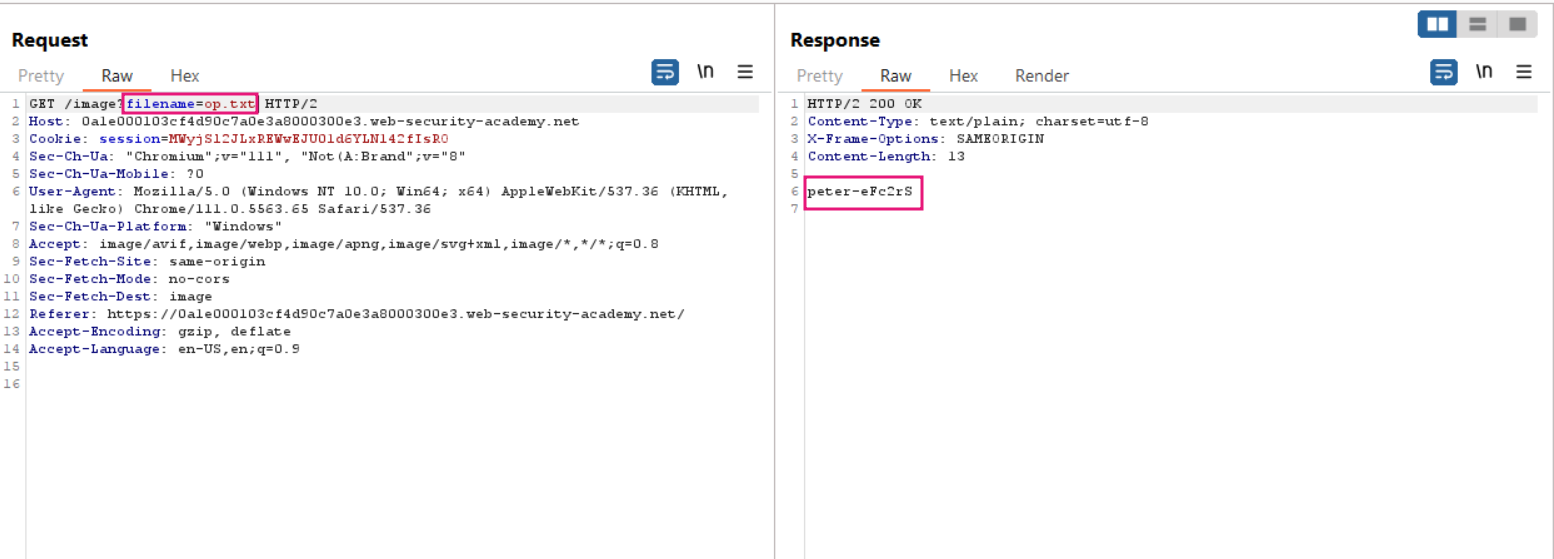
Task: Open Response panel hamburger menu
Action: click(x=1524, y=72)
